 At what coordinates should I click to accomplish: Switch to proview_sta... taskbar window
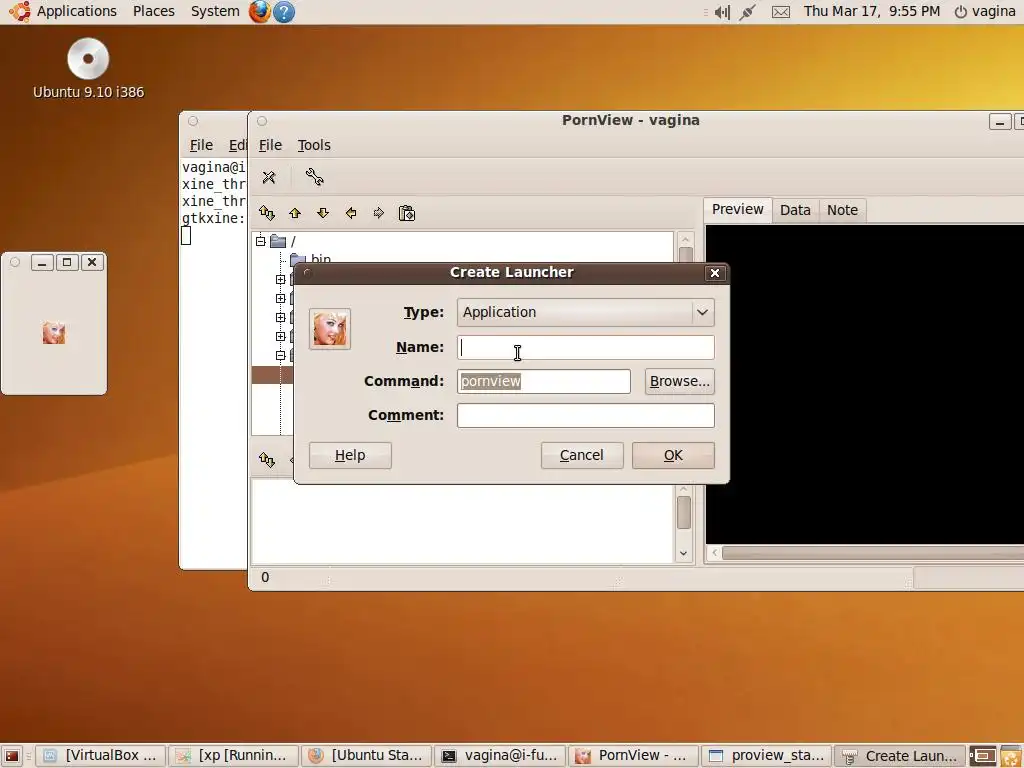tap(765, 756)
